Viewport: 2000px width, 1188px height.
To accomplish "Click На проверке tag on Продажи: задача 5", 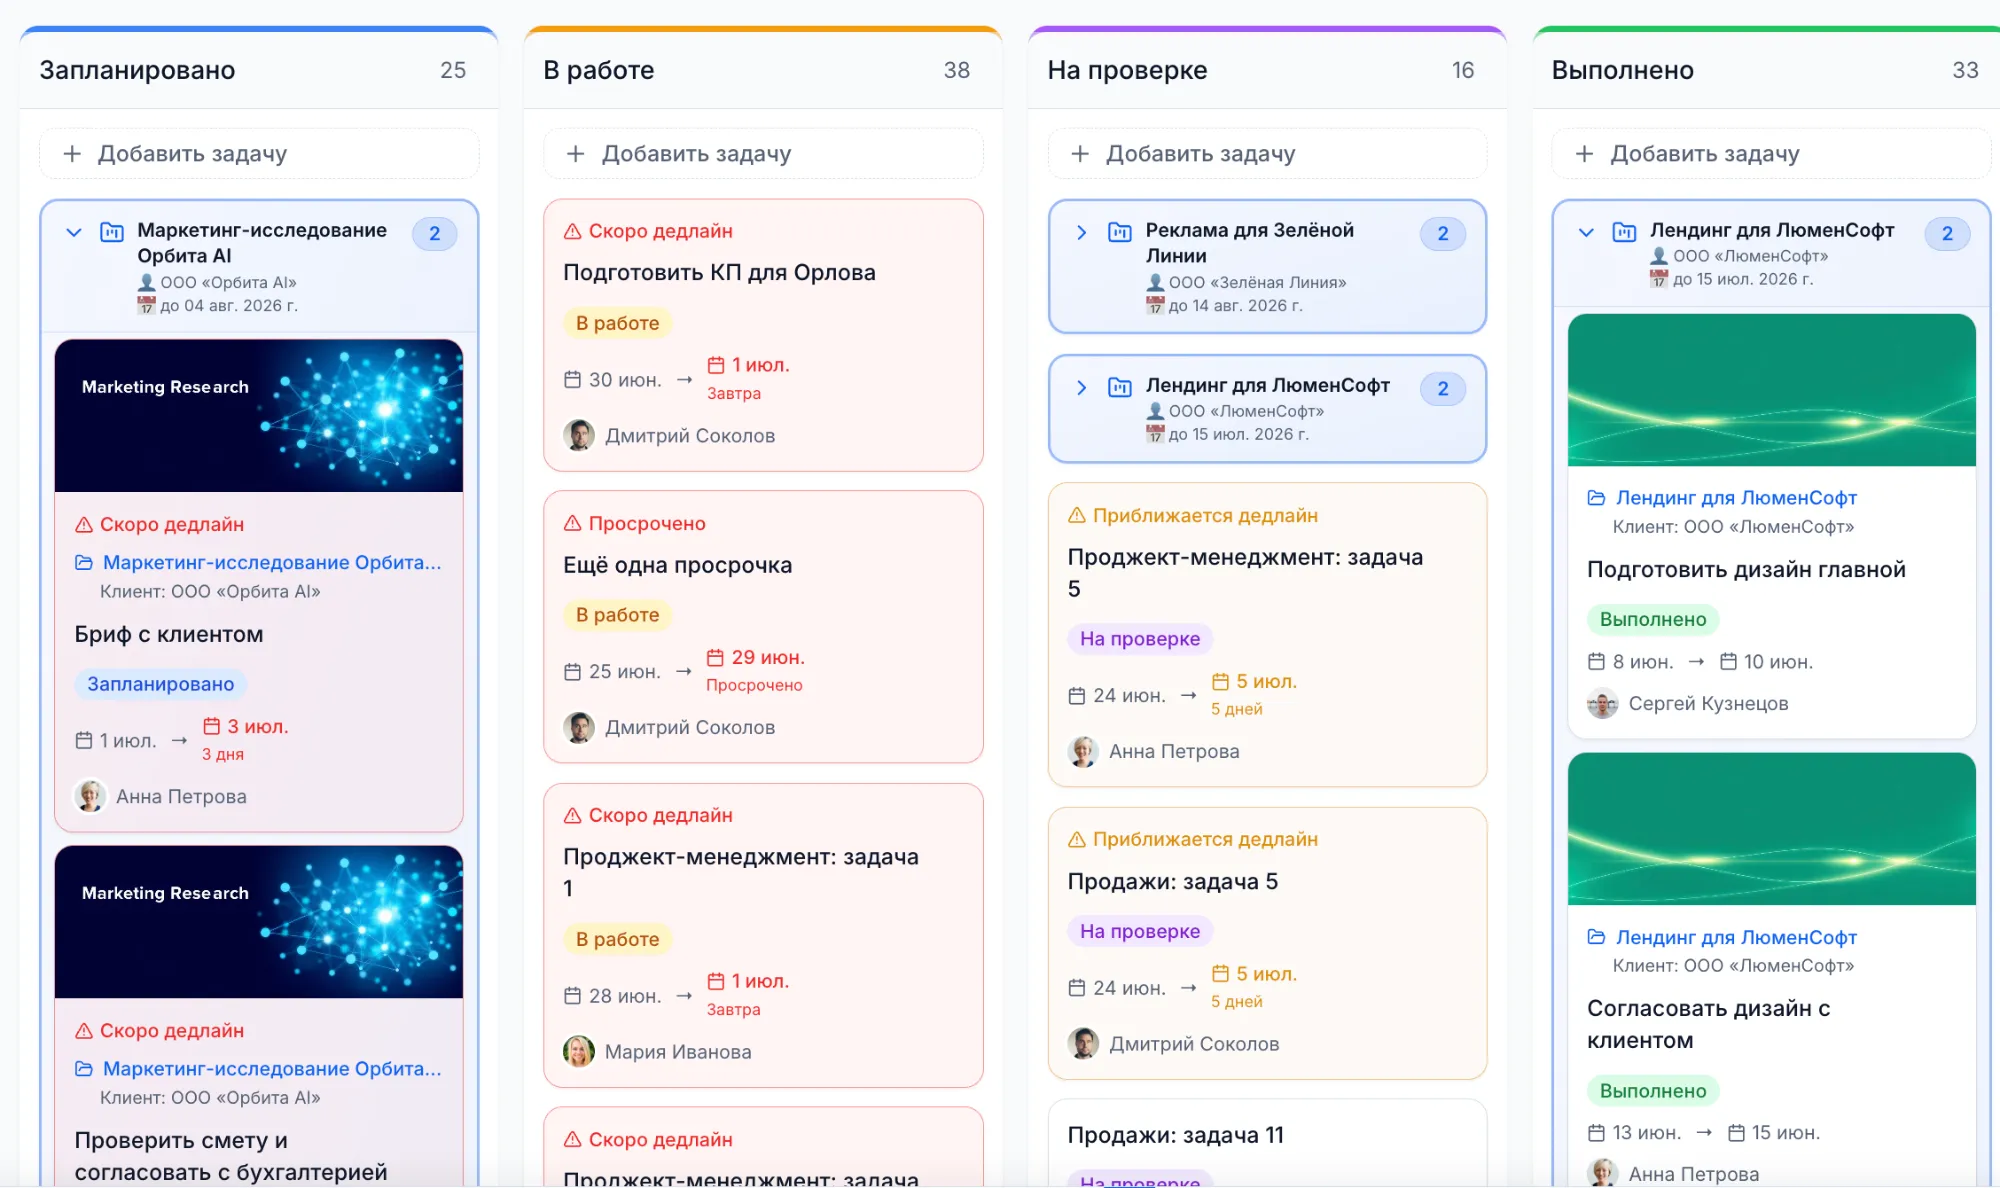I will 1140,931.
